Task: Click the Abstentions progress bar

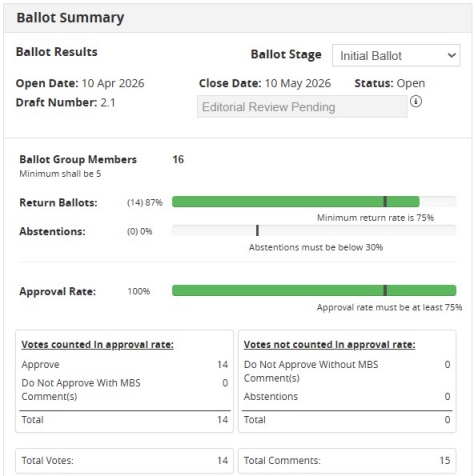Action: point(314,230)
